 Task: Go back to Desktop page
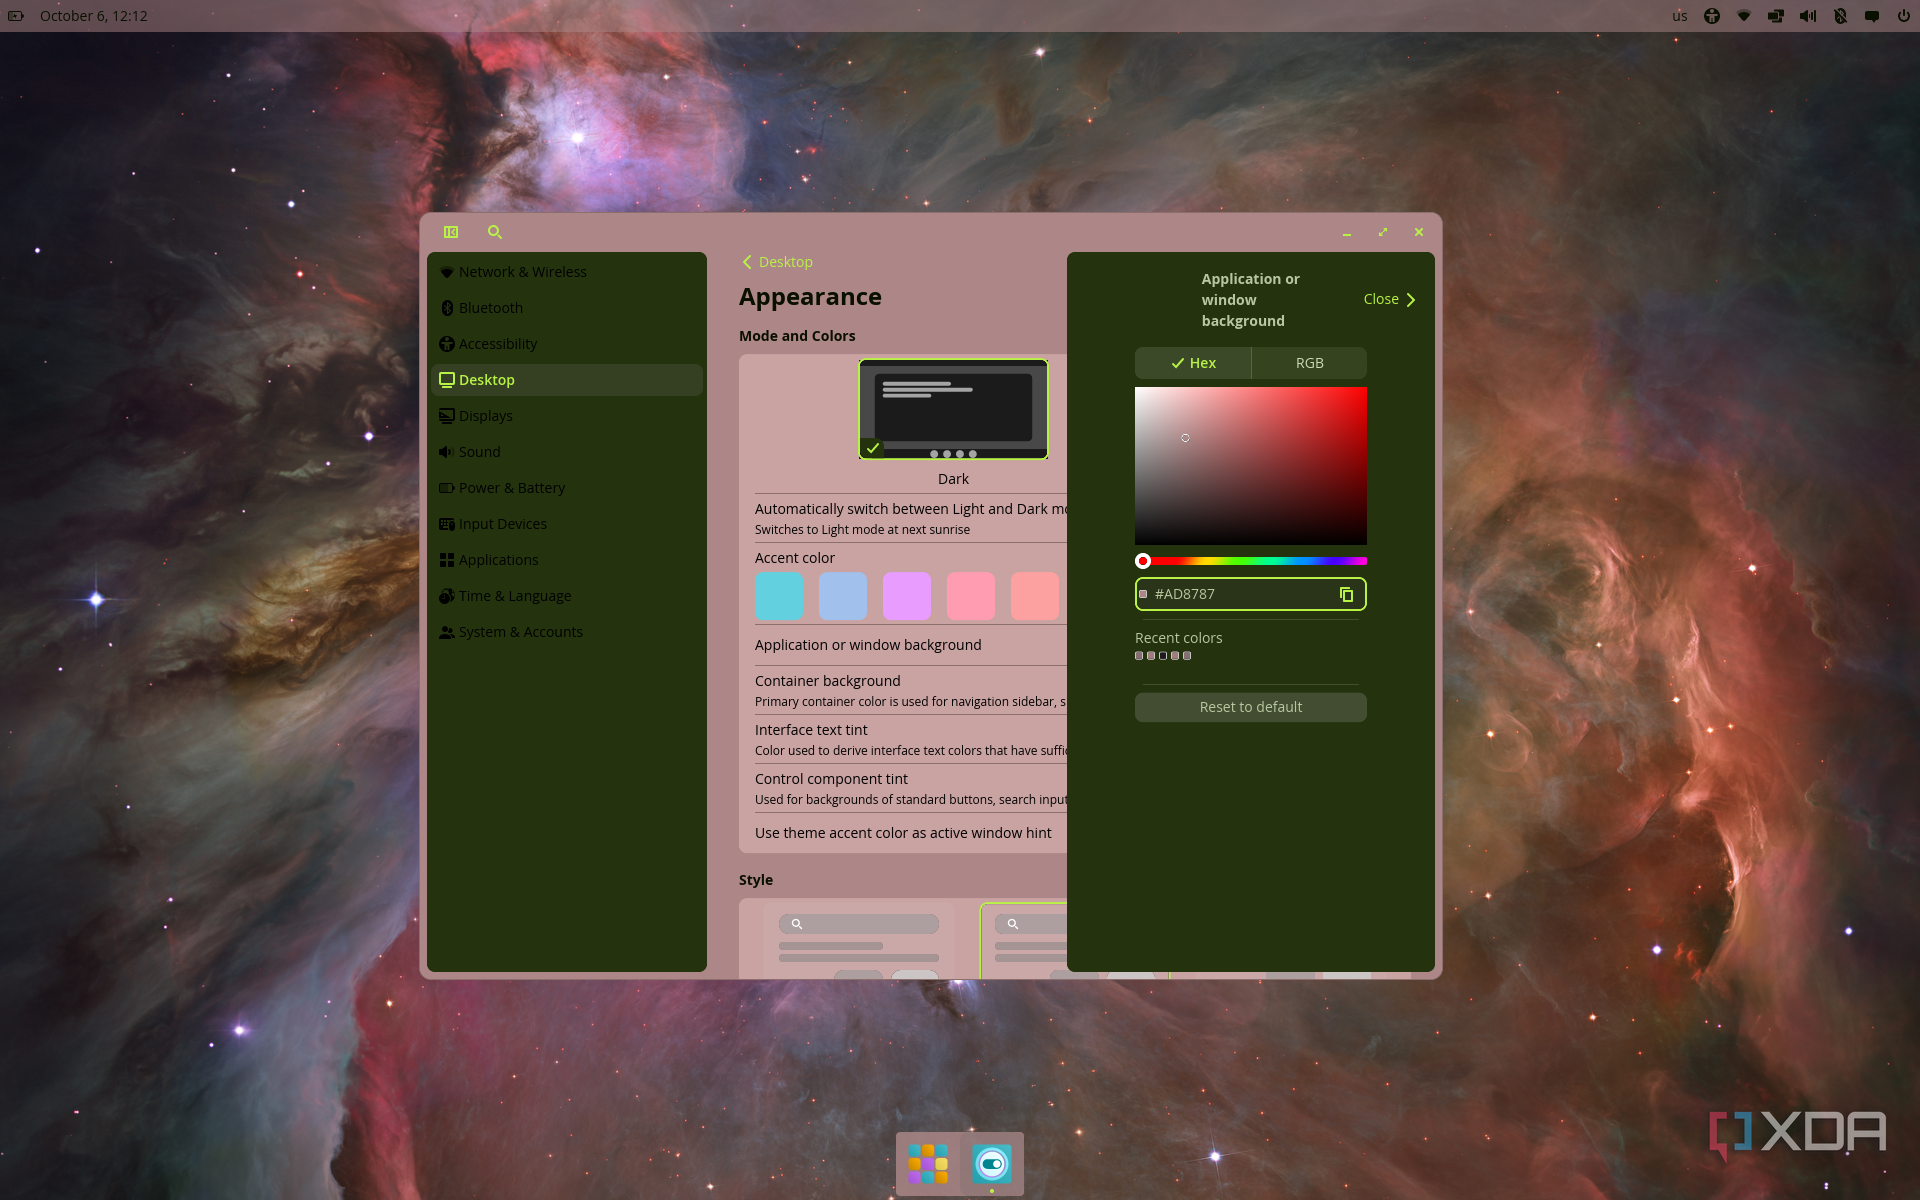(777, 262)
